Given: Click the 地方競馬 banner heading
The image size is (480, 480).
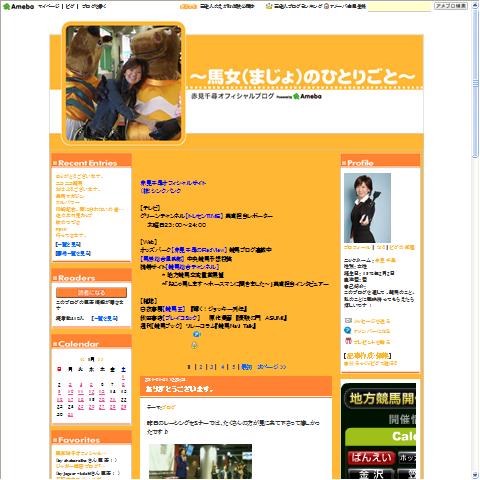Looking at the screenshot, I should 382,399.
